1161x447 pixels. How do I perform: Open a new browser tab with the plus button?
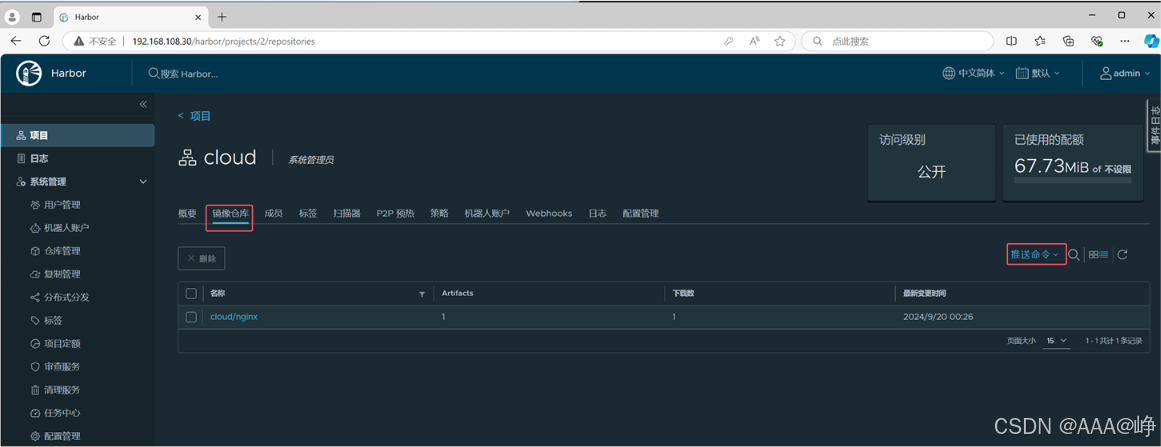click(221, 16)
